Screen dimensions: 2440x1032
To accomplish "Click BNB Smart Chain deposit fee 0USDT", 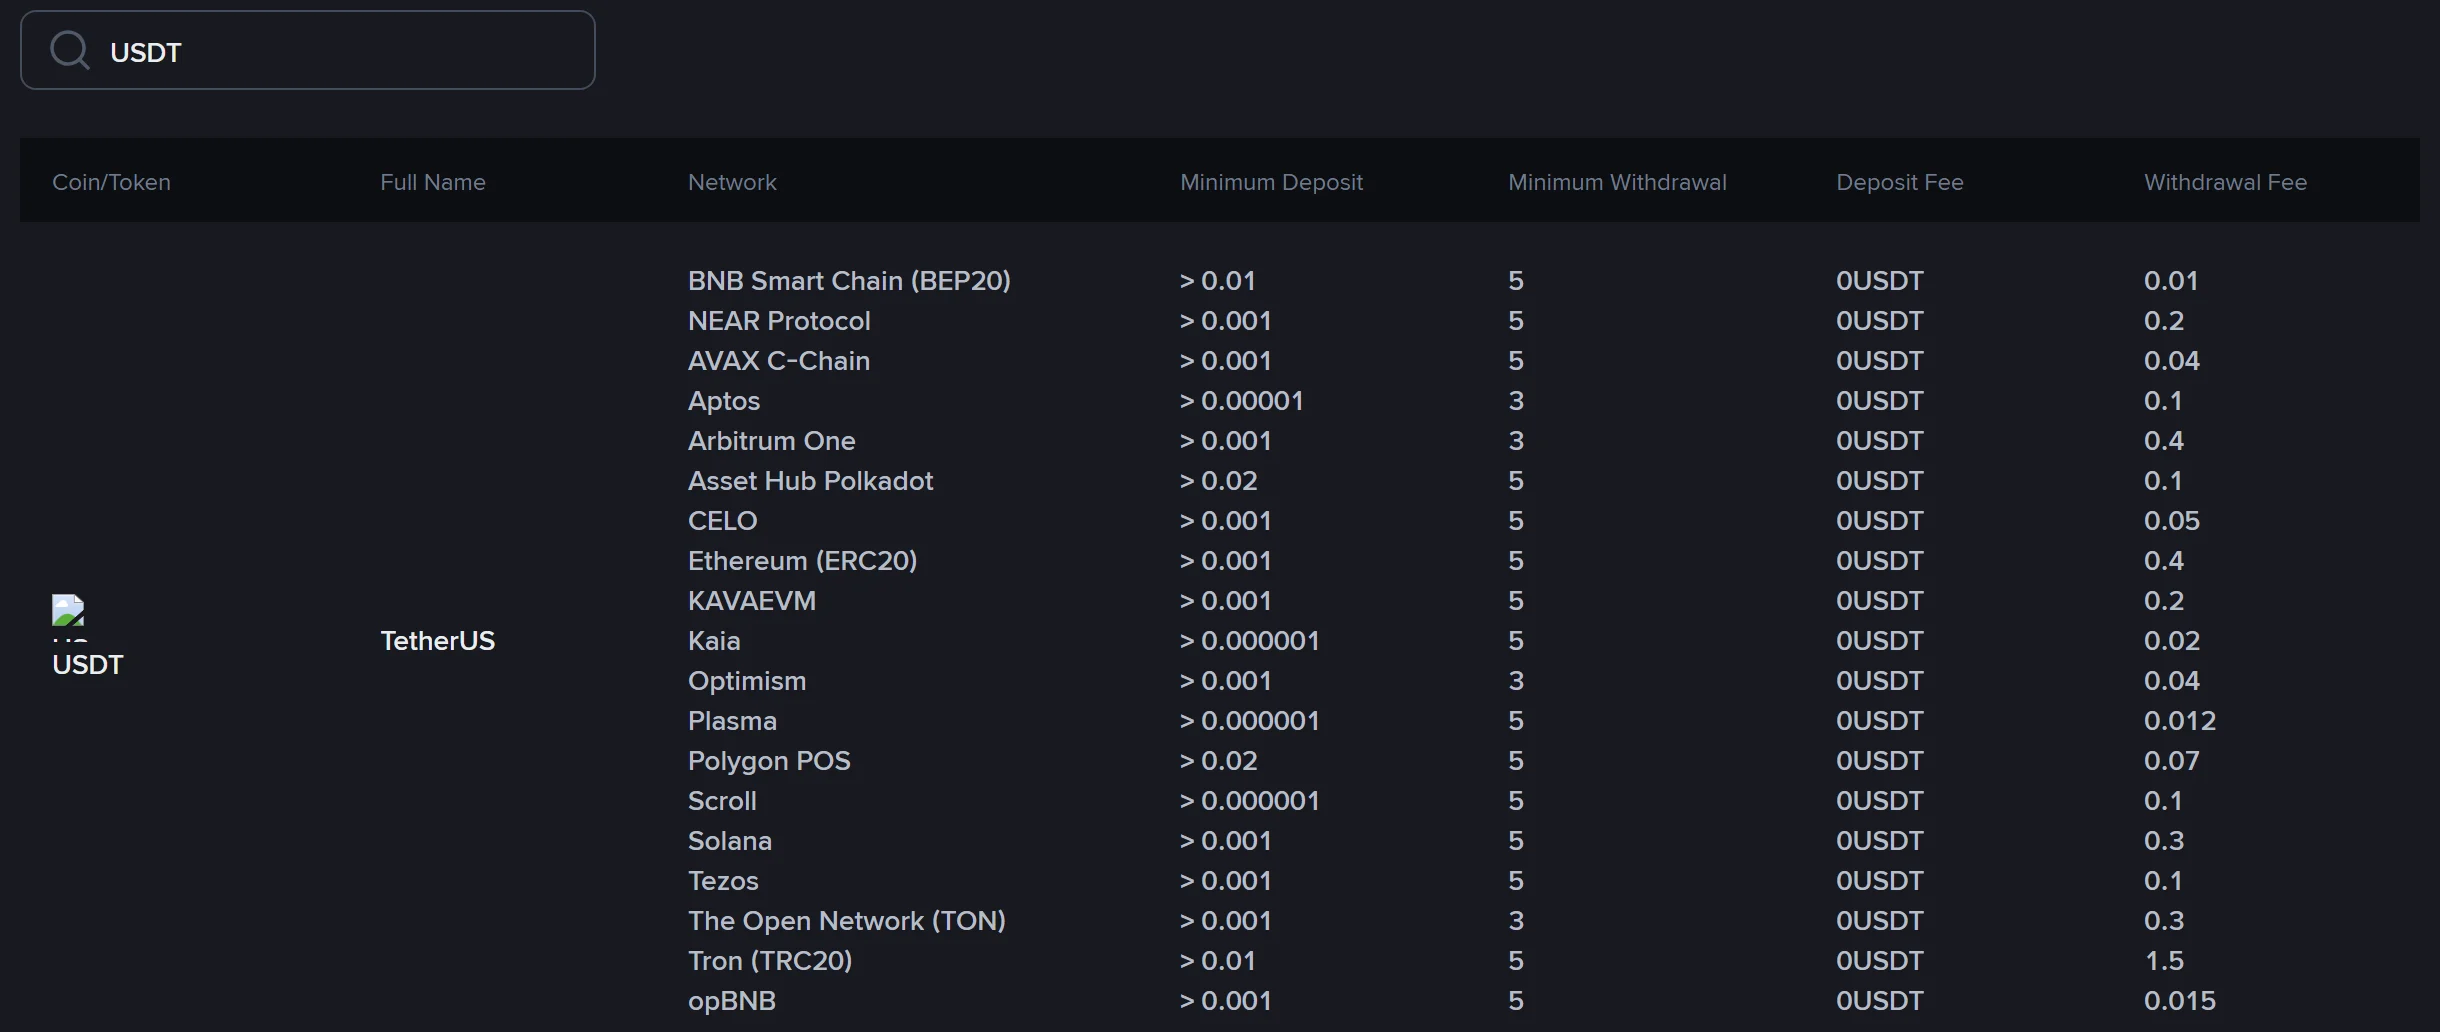I will tap(1880, 281).
